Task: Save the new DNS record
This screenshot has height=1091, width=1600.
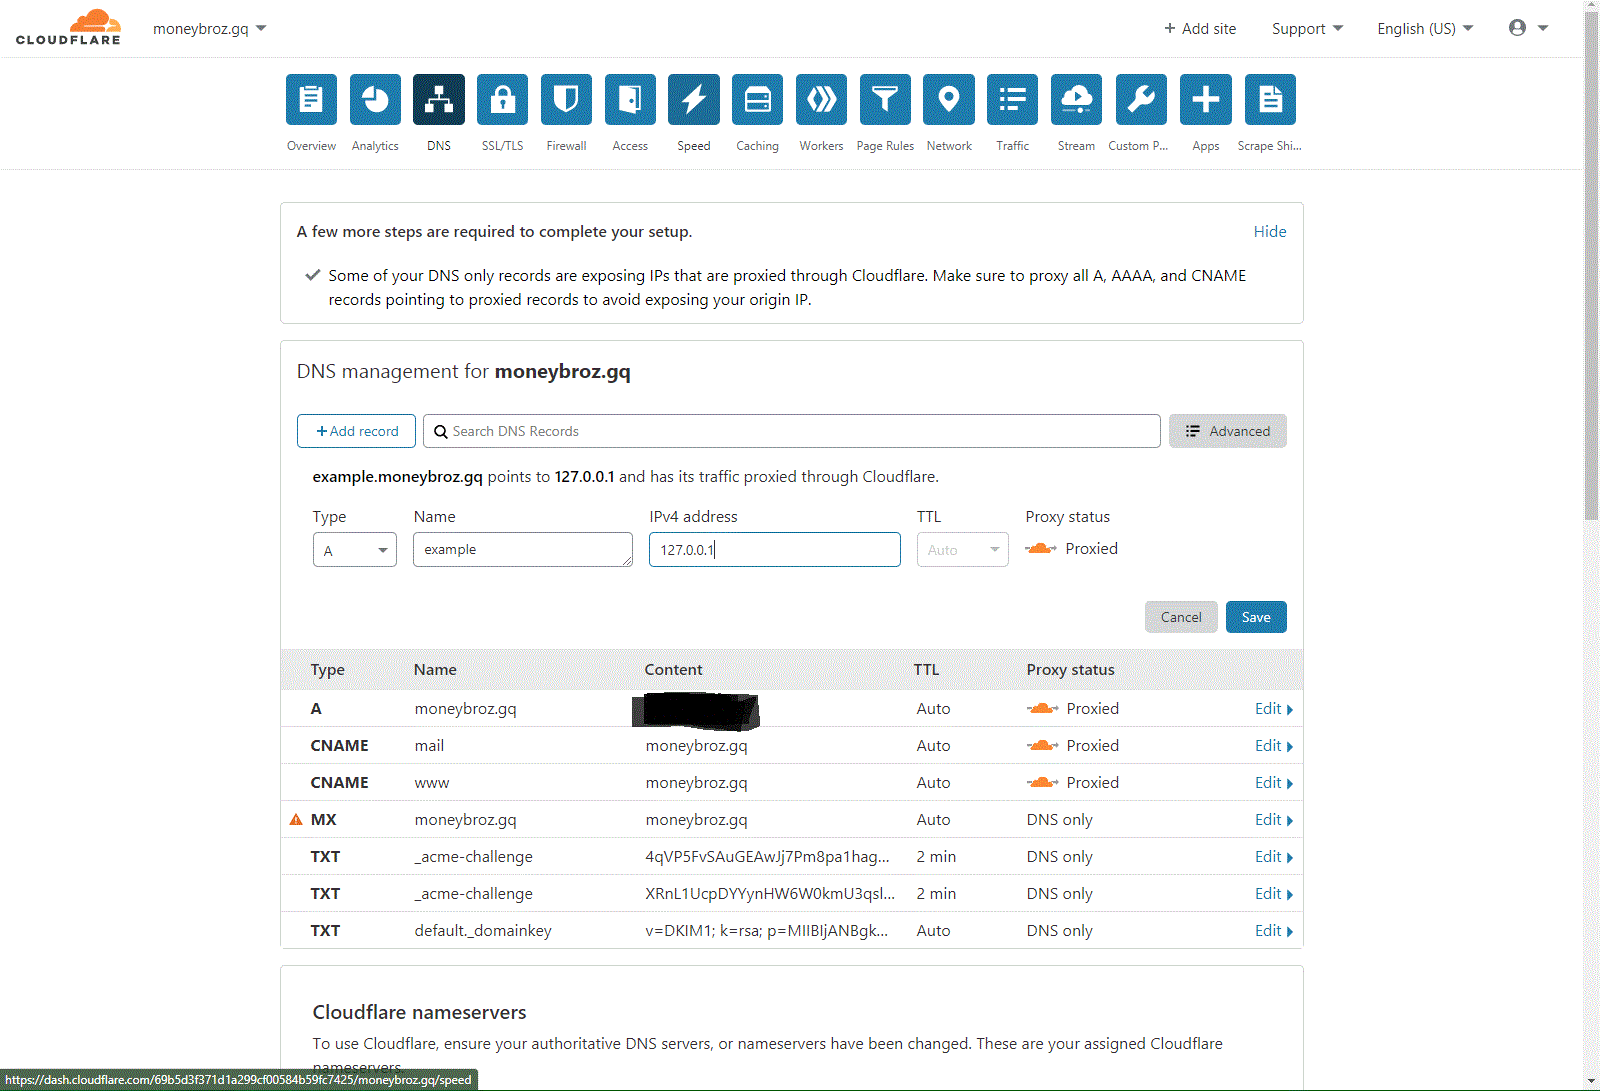Action: pyautogui.click(x=1256, y=617)
